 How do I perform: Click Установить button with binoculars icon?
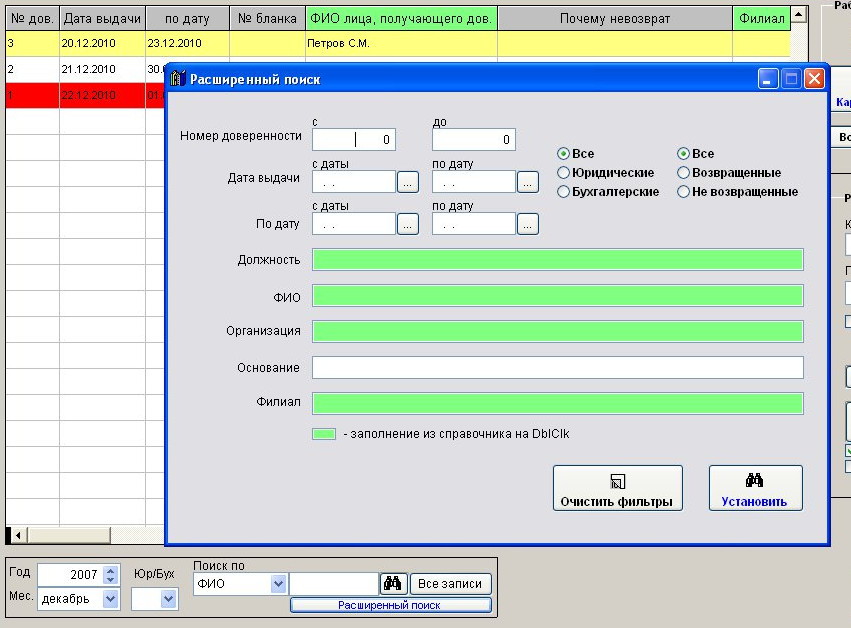pyautogui.click(x=755, y=488)
